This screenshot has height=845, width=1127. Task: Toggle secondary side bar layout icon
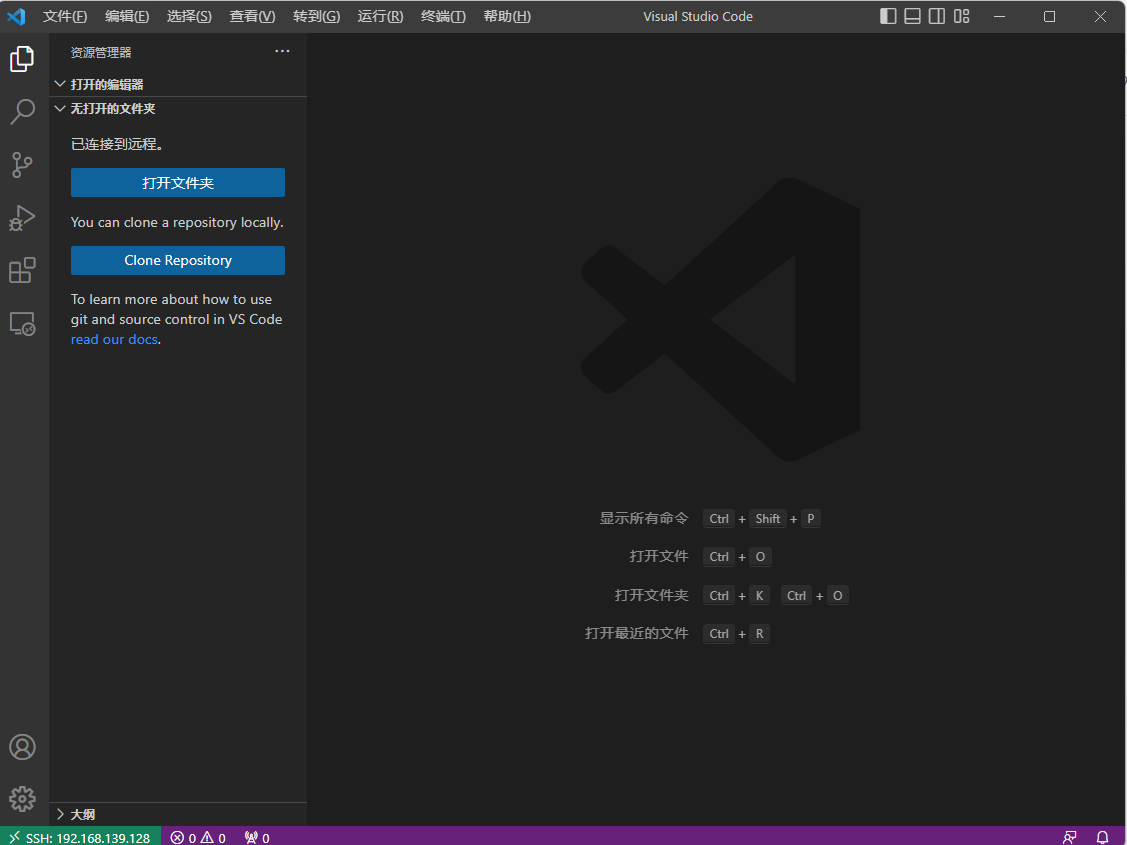point(937,16)
